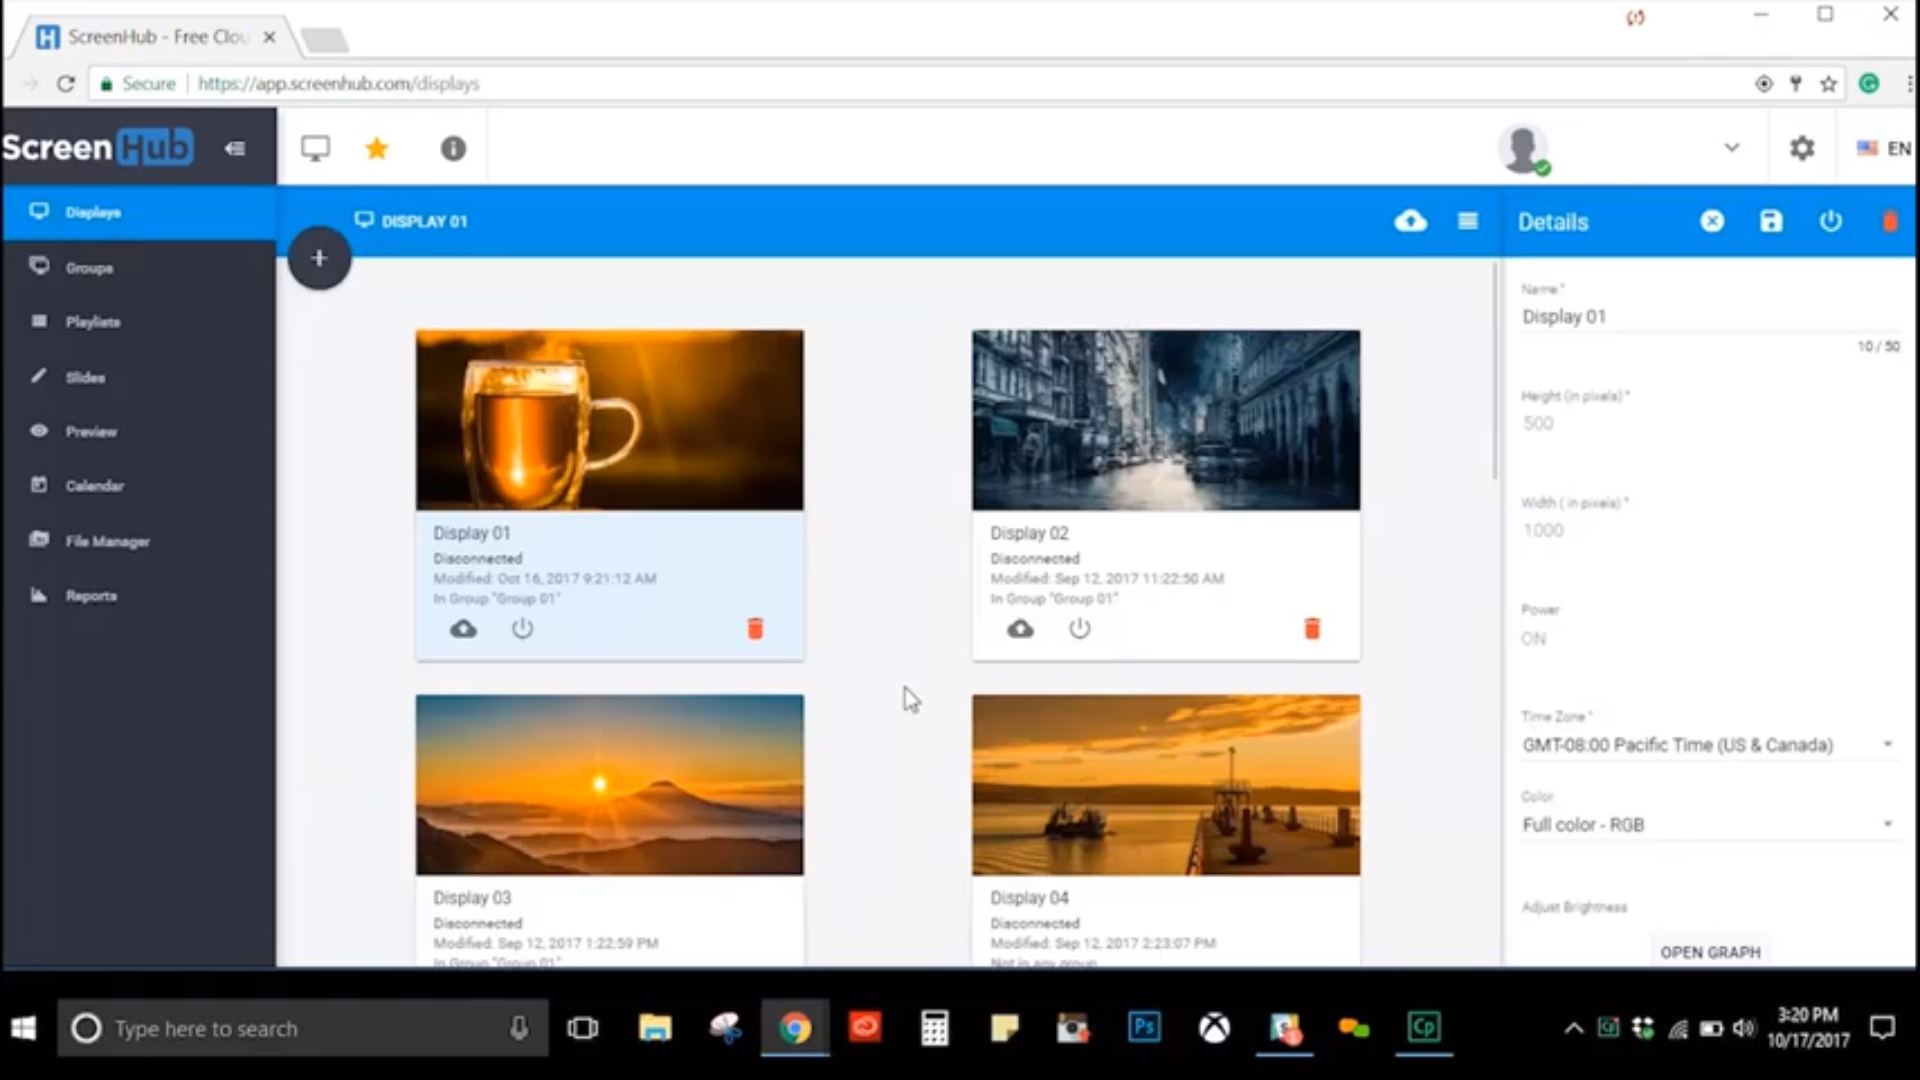Toggle power on Display 01 card
The width and height of the screenshot is (1920, 1080).
[522, 628]
